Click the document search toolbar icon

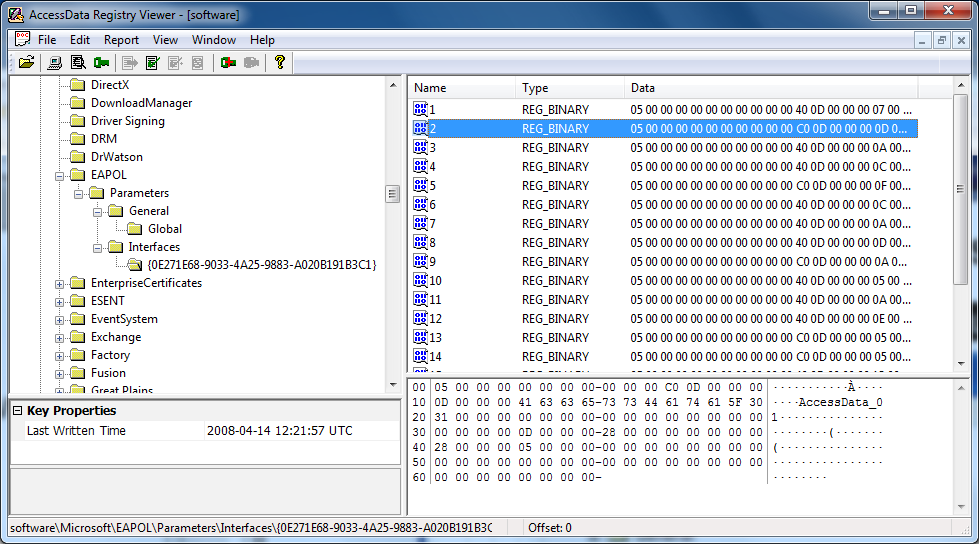78,62
